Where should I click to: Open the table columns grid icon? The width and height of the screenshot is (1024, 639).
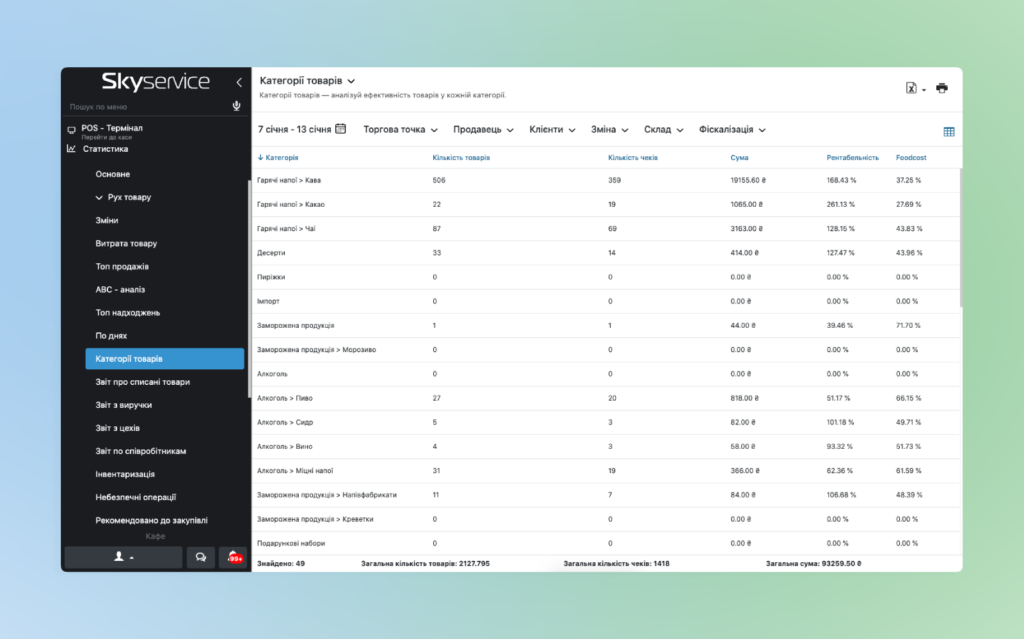point(949,131)
